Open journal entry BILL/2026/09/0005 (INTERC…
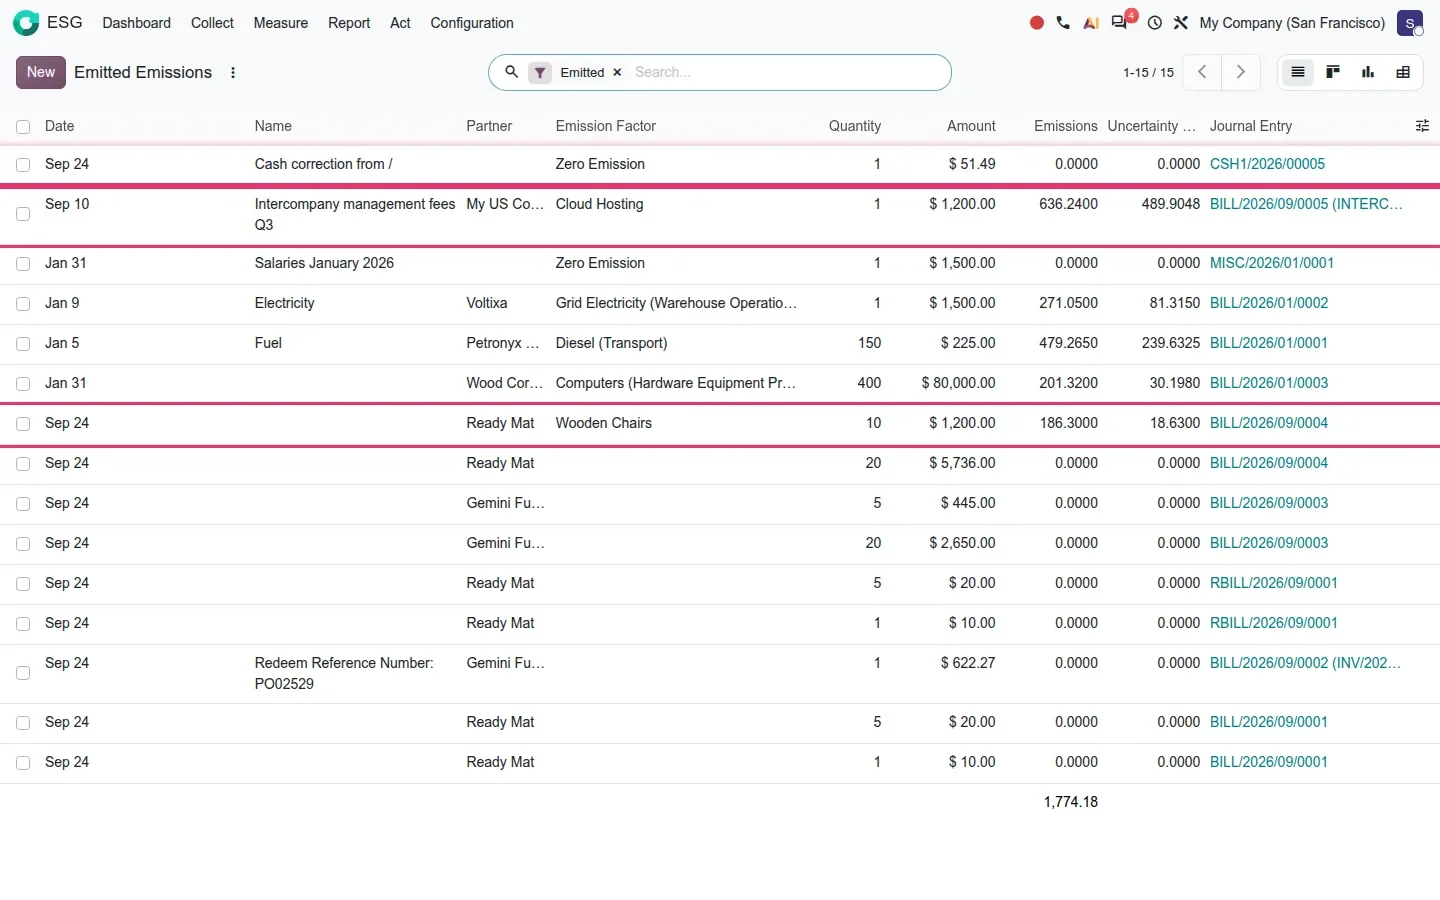 click(1306, 204)
